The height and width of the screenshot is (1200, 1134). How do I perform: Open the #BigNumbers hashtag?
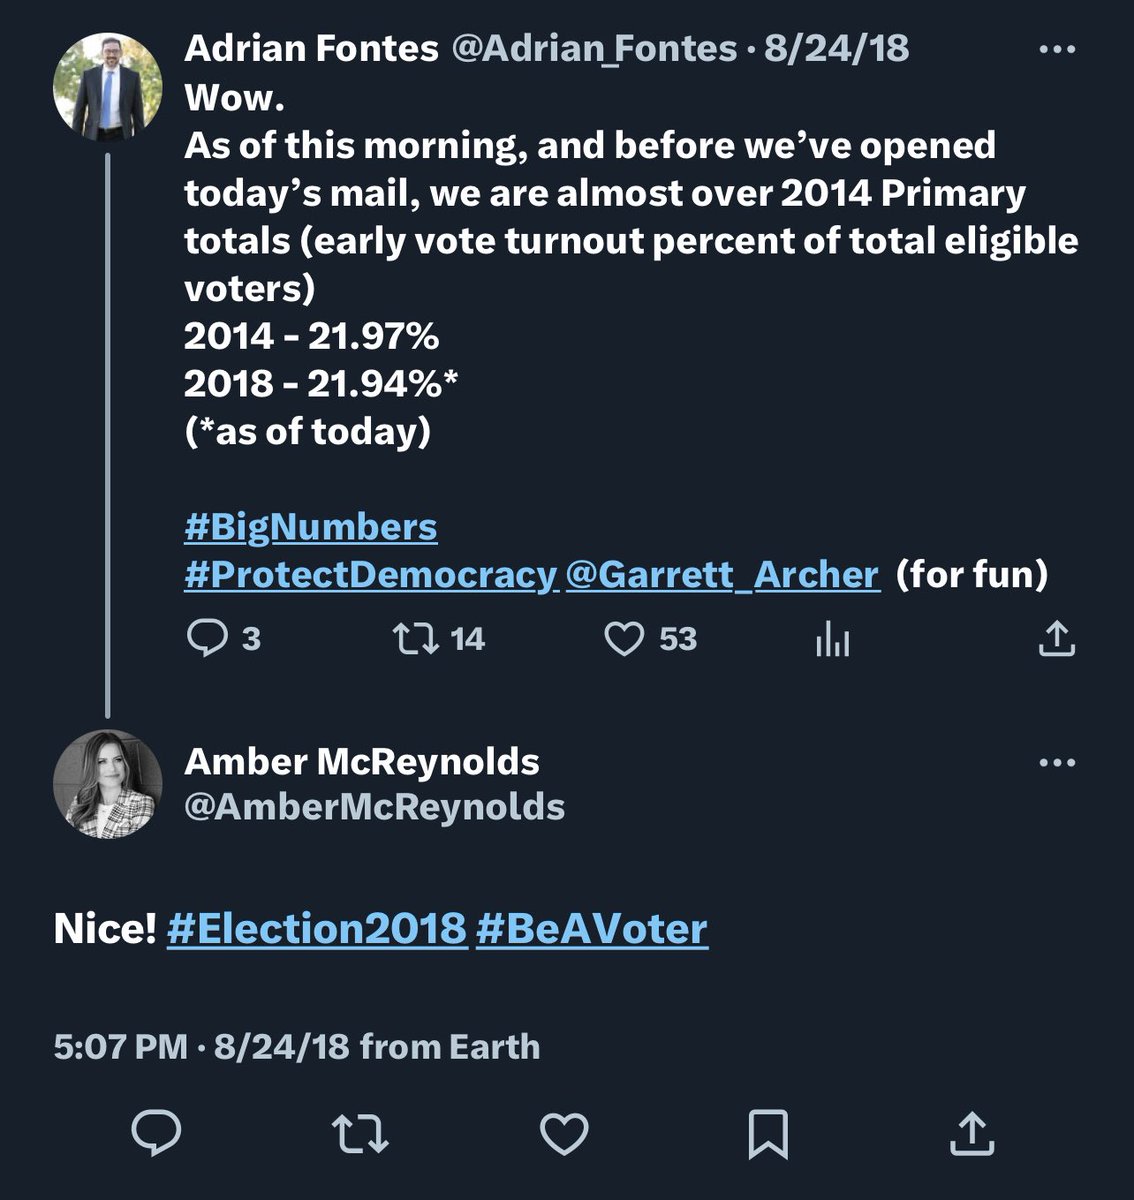point(310,527)
